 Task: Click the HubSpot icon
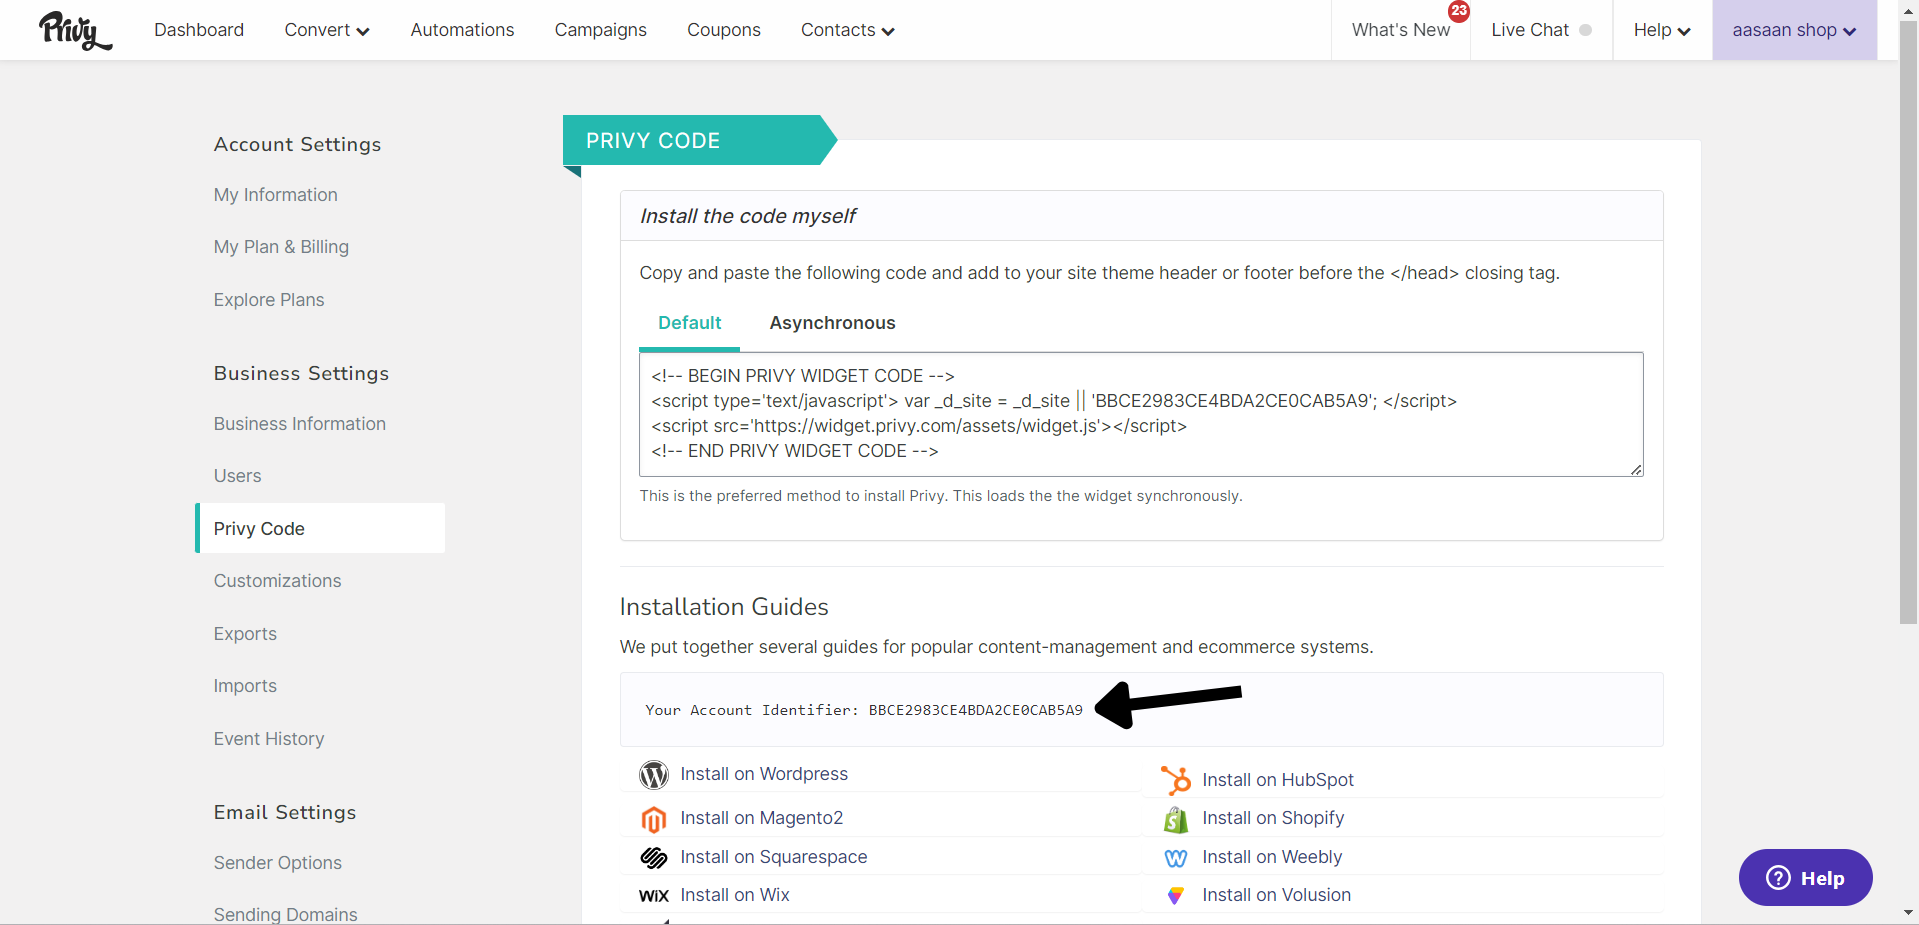(x=1176, y=780)
